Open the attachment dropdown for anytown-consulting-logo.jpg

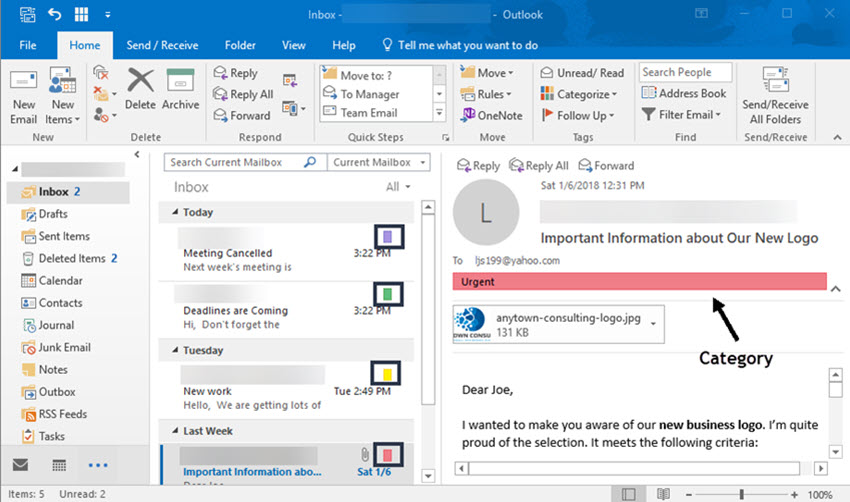point(654,324)
